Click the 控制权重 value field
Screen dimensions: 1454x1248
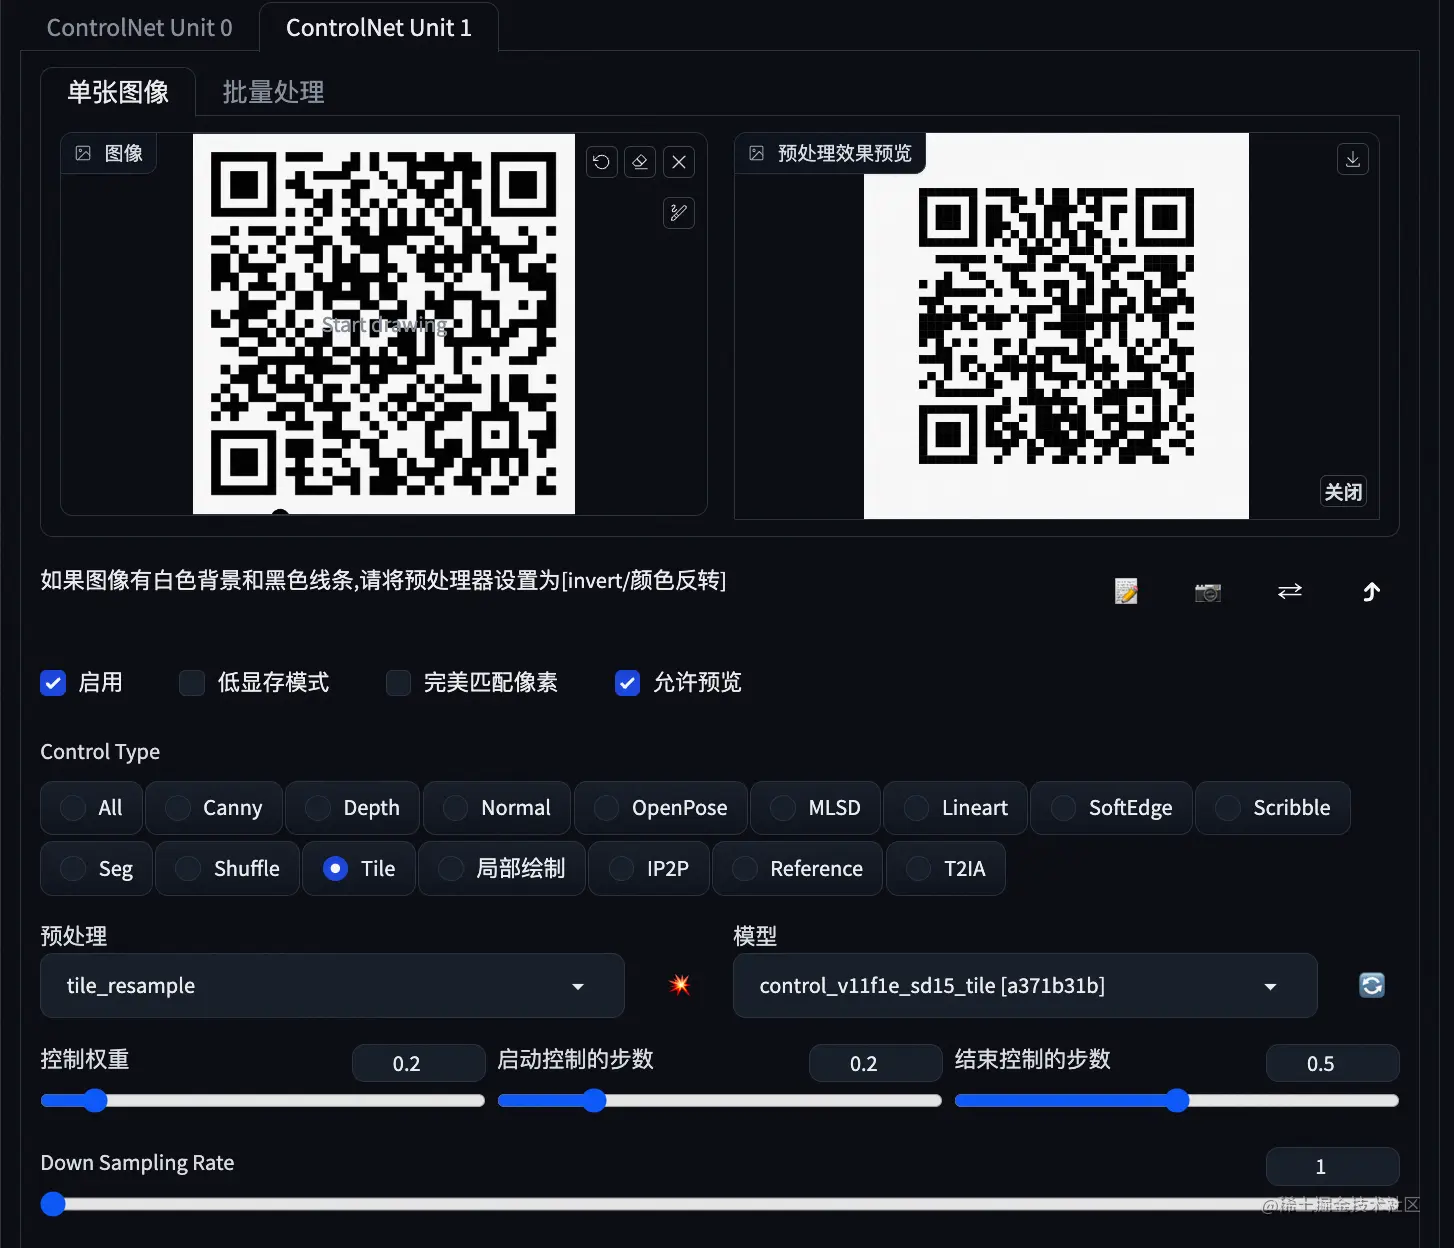(x=419, y=1063)
